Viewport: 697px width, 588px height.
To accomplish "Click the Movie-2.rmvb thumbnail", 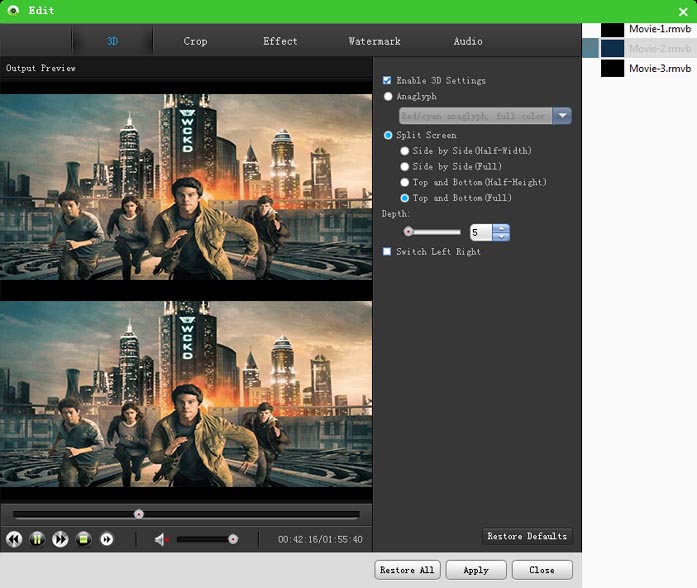I will (612, 48).
